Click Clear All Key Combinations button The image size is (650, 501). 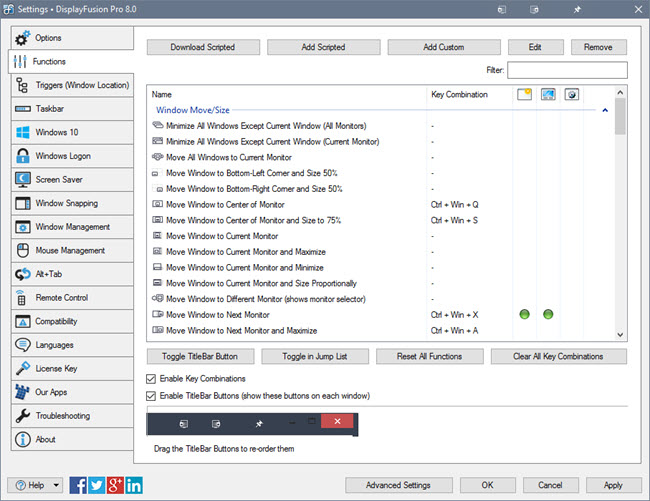(559, 356)
